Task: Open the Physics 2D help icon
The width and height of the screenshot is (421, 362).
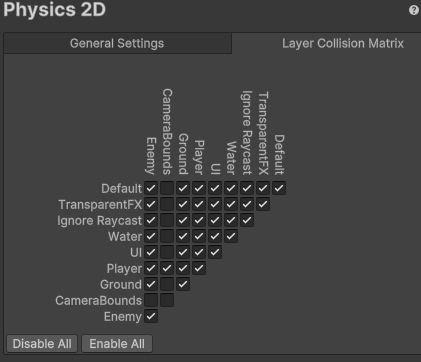Action: pos(414,10)
